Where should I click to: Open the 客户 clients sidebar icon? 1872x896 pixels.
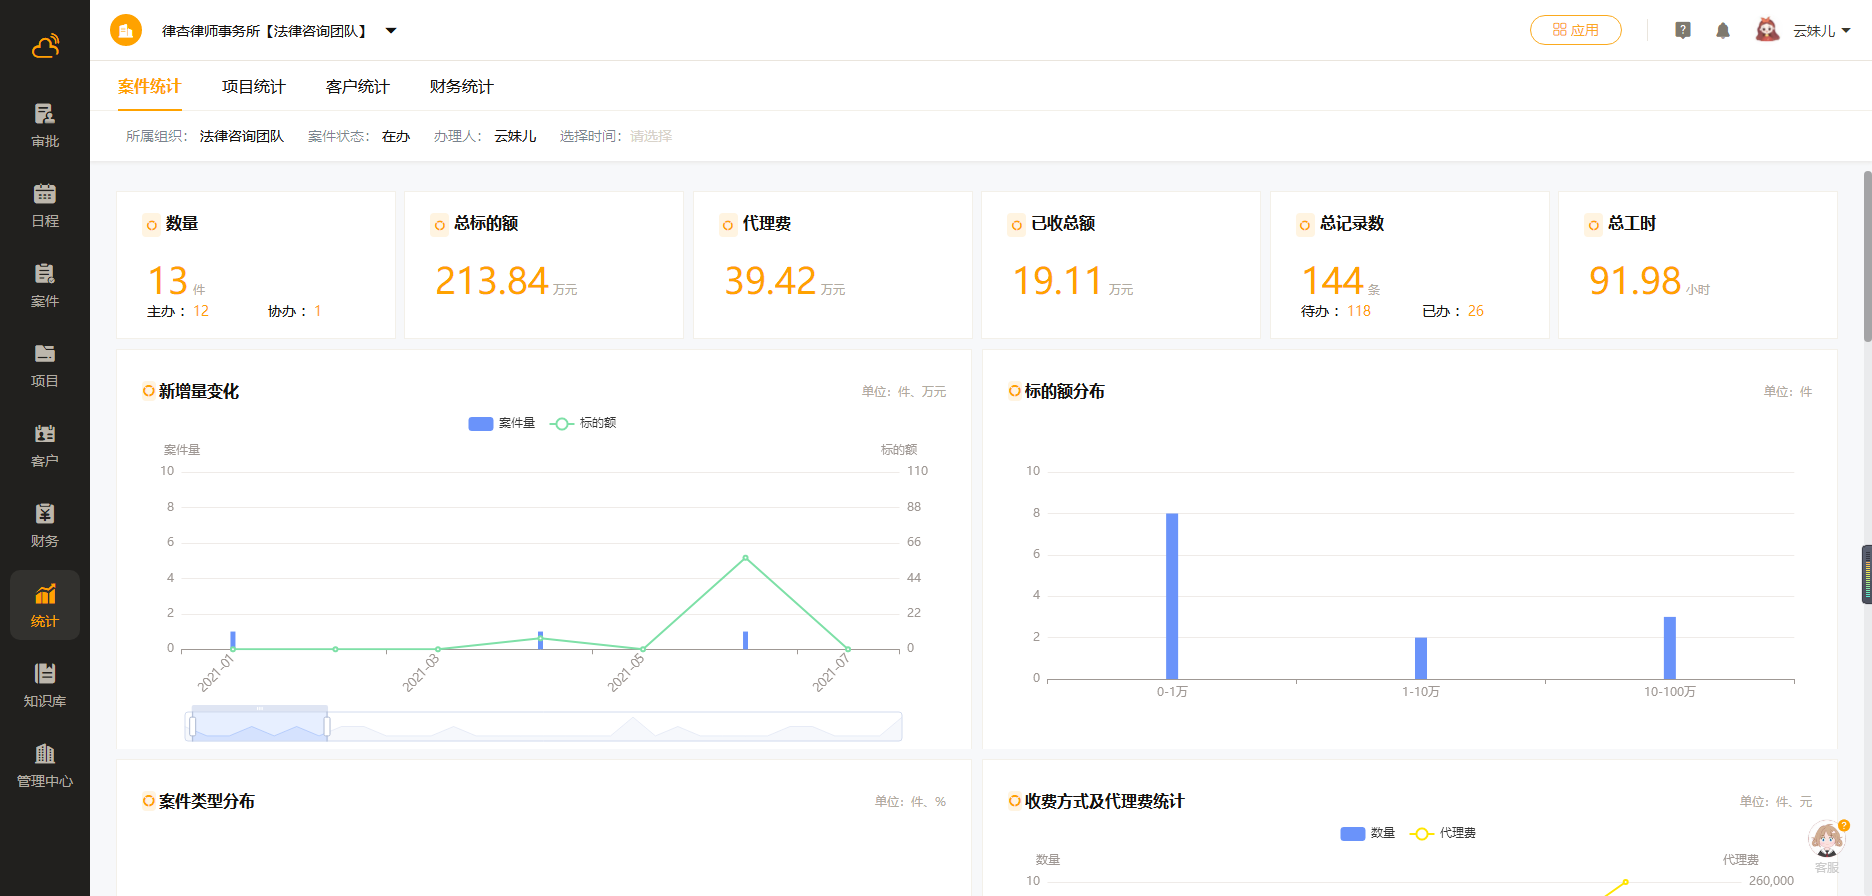pos(45,445)
